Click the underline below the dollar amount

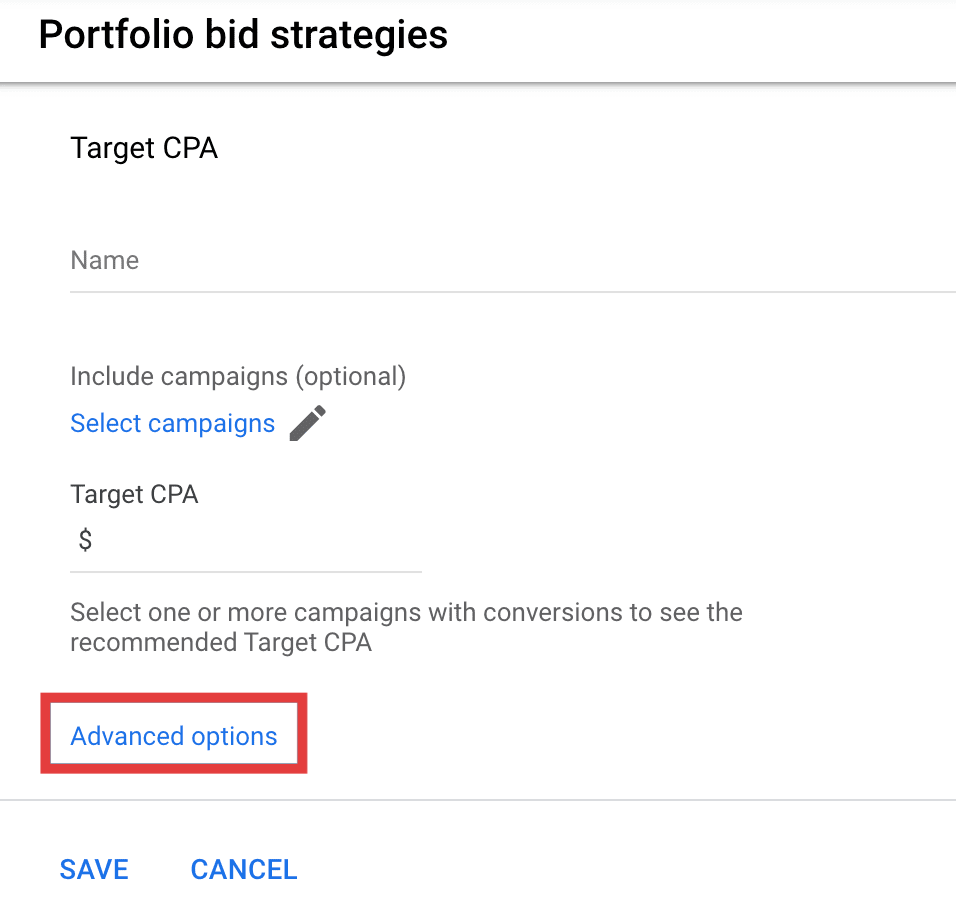click(x=246, y=572)
